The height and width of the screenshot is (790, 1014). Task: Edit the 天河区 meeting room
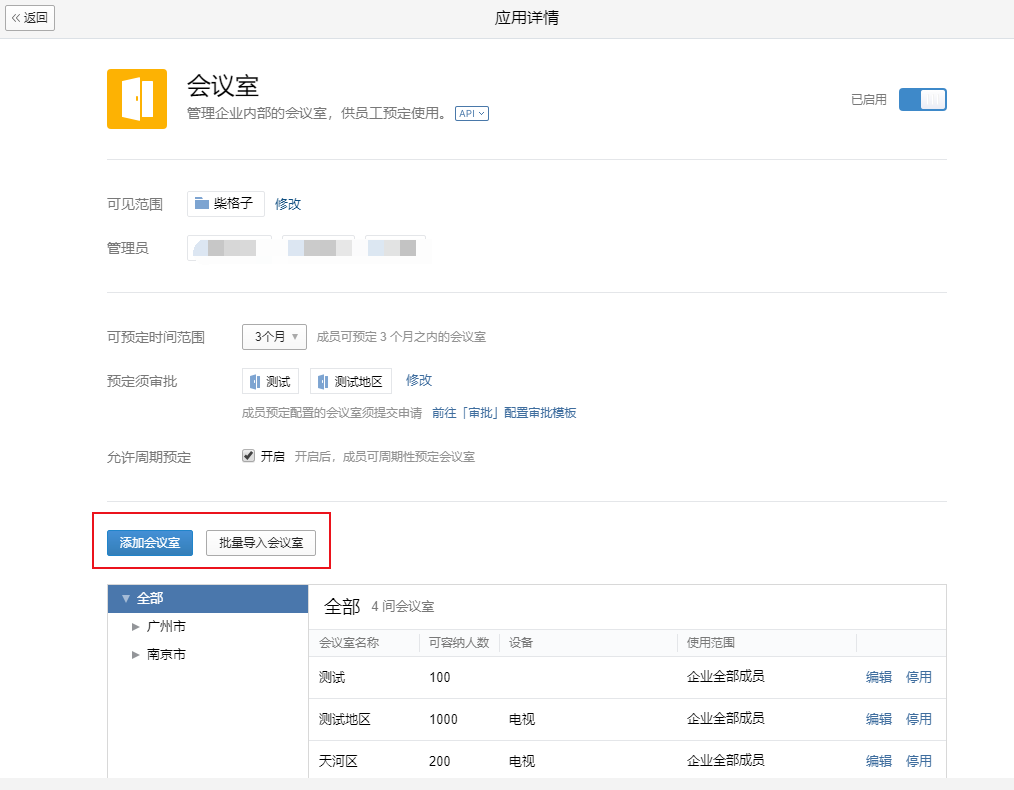point(879,761)
